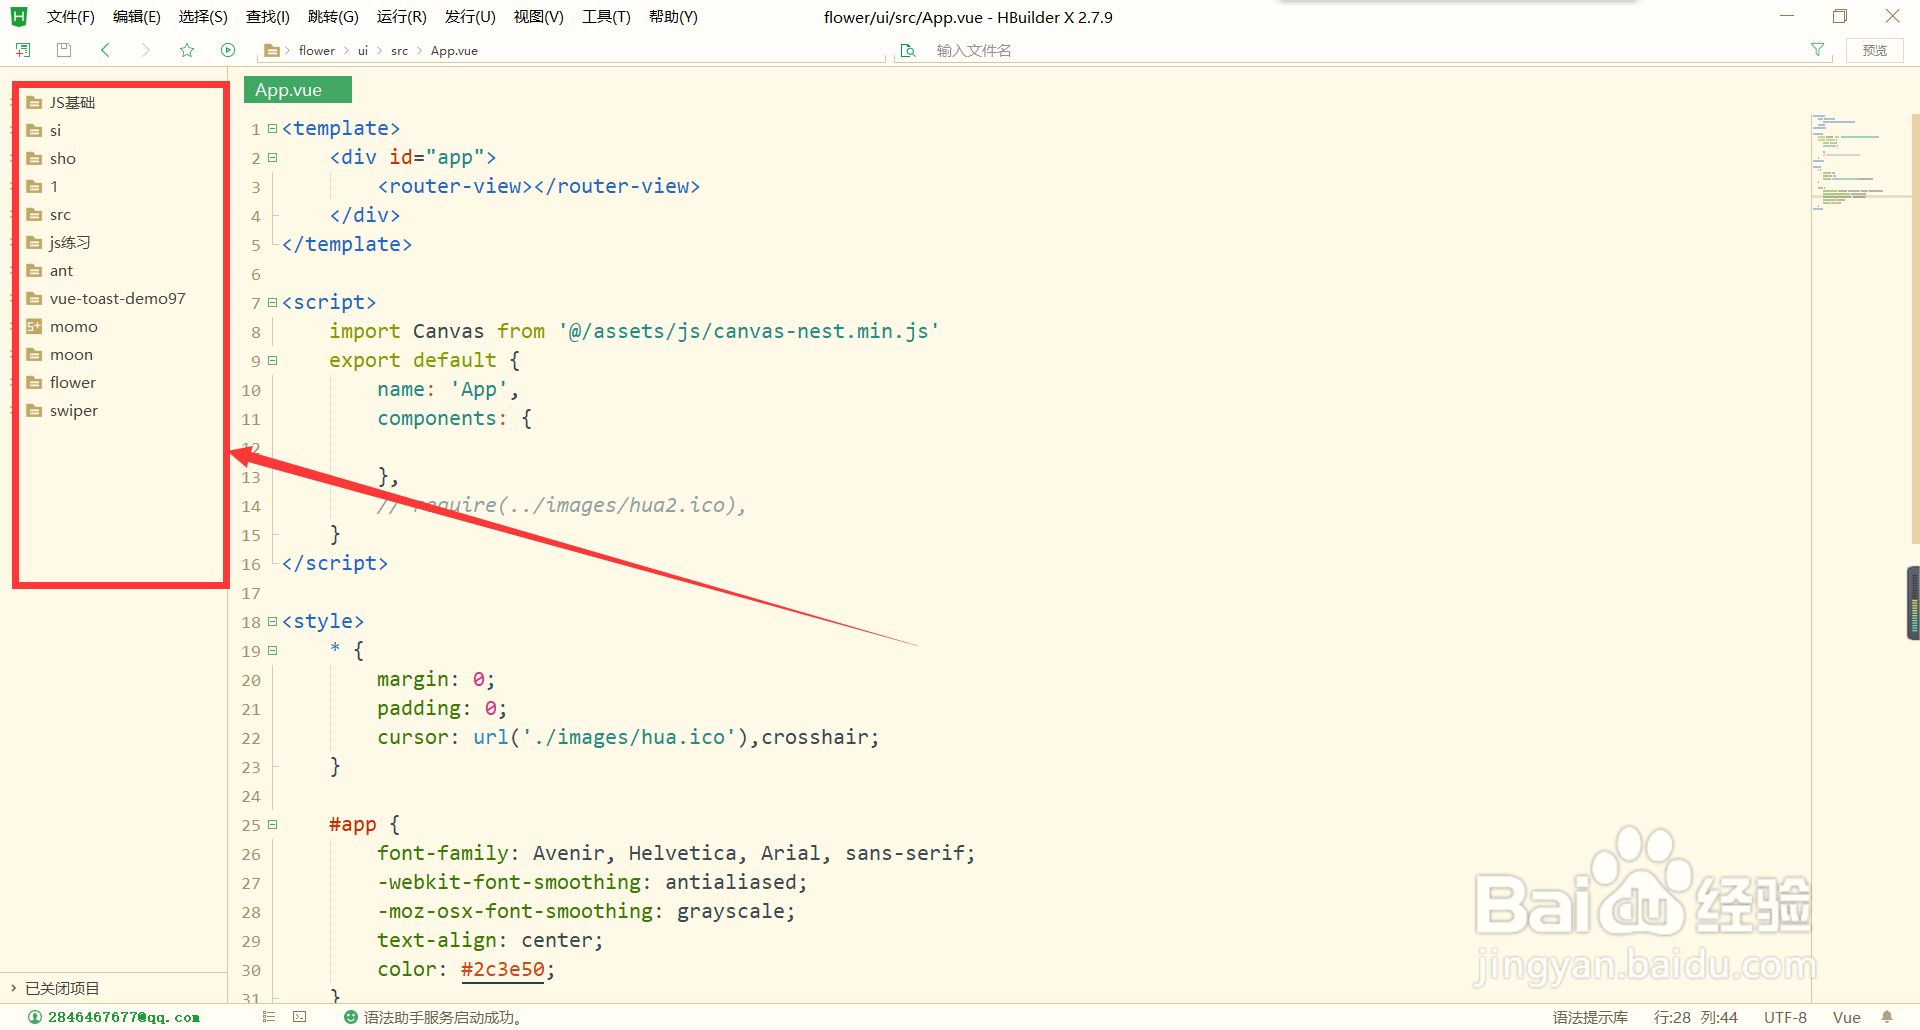Click the JS基础 folder icon
The height and width of the screenshot is (1030, 1920).
coord(34,103)
